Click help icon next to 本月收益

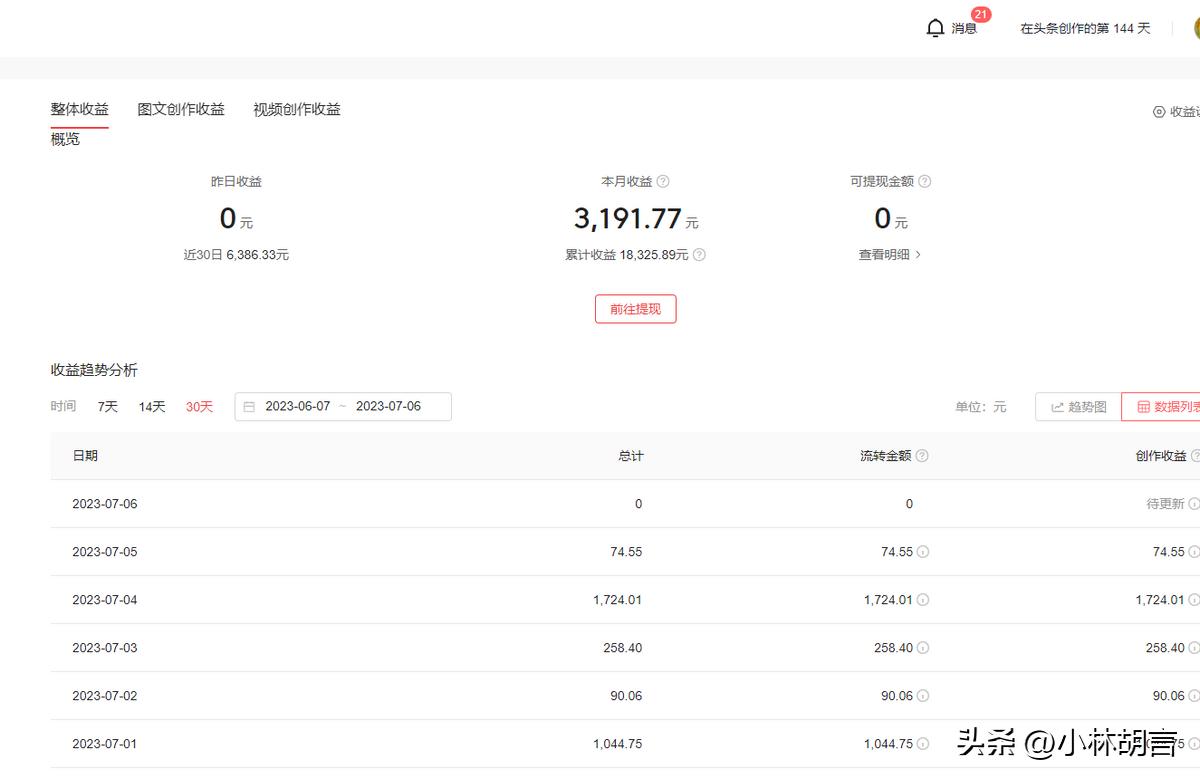[663, 182]
